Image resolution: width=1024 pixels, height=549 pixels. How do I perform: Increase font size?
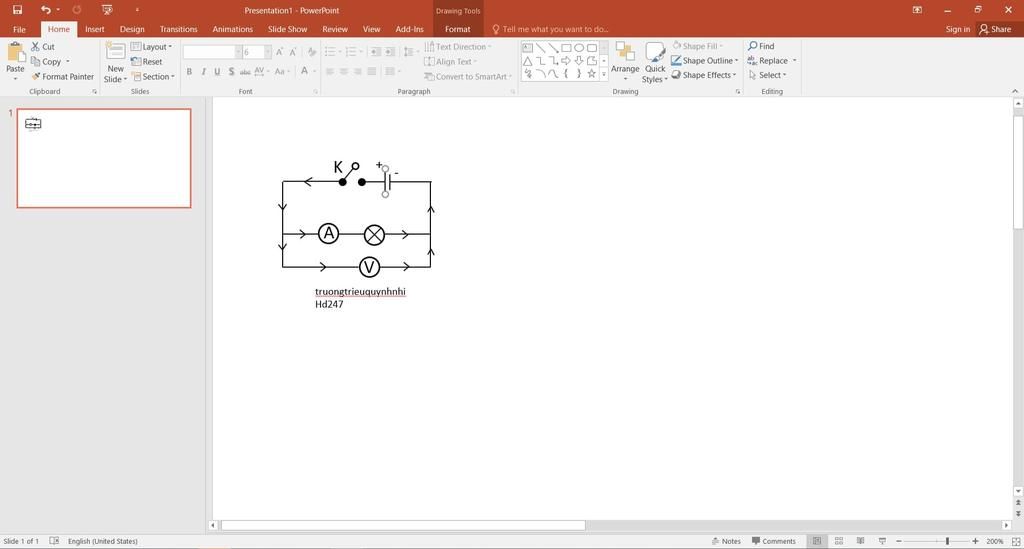tap(280, 52)
